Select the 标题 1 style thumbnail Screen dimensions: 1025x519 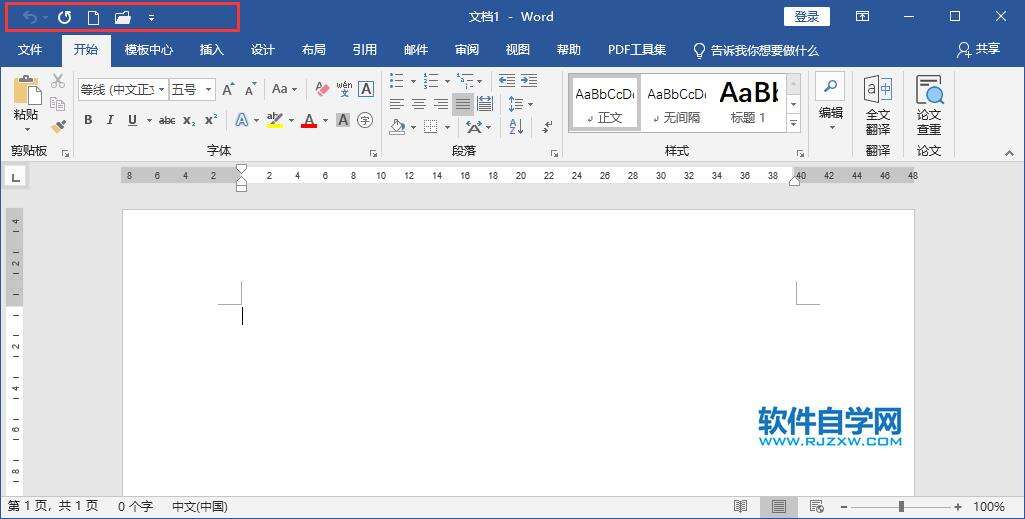tap(748, 103)
